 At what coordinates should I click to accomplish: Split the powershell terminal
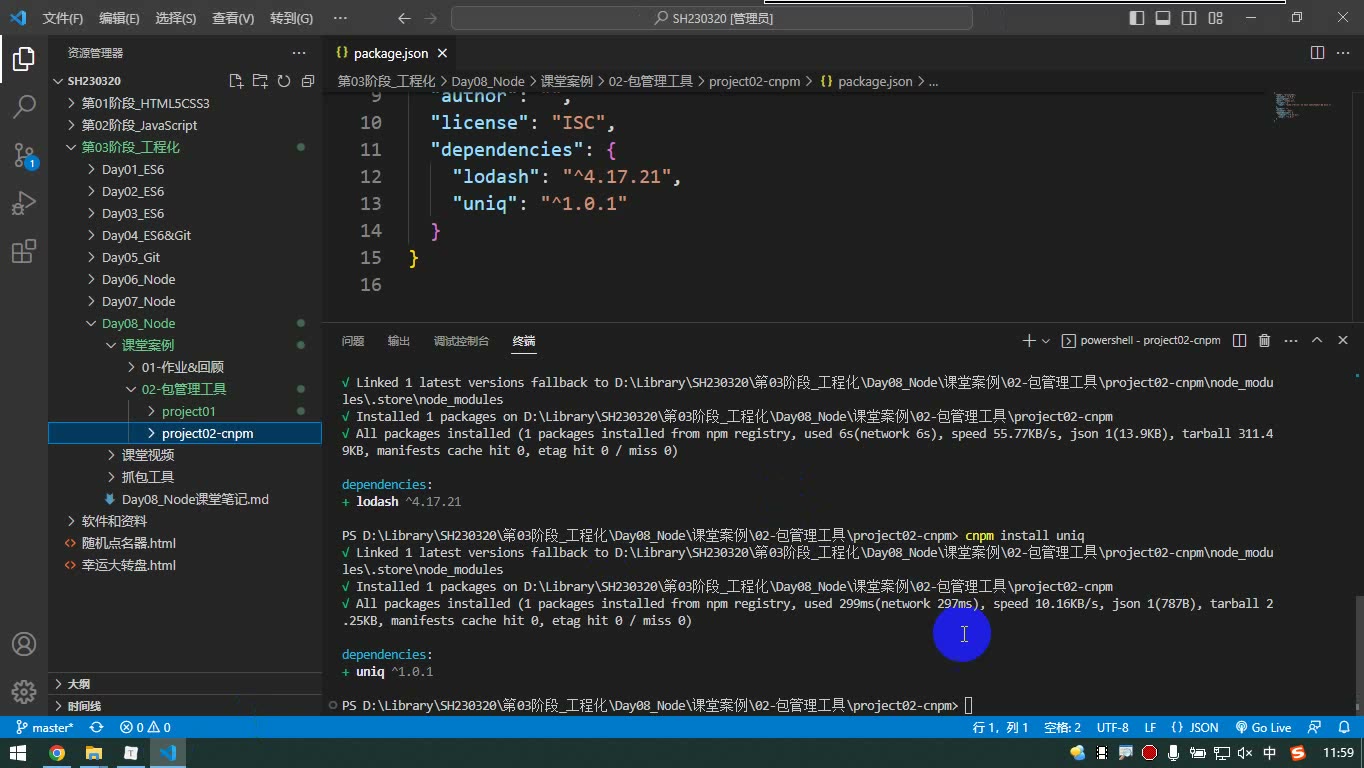click(x=1239, y=340)
